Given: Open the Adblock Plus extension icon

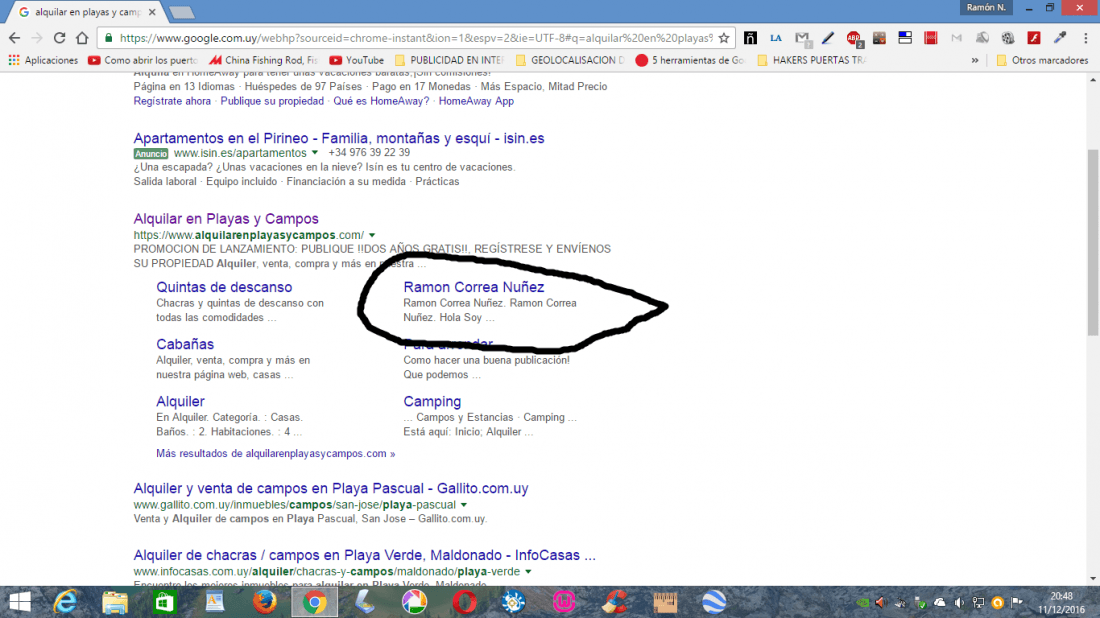Looking at the screenshot, I should (x=854, y=39).
